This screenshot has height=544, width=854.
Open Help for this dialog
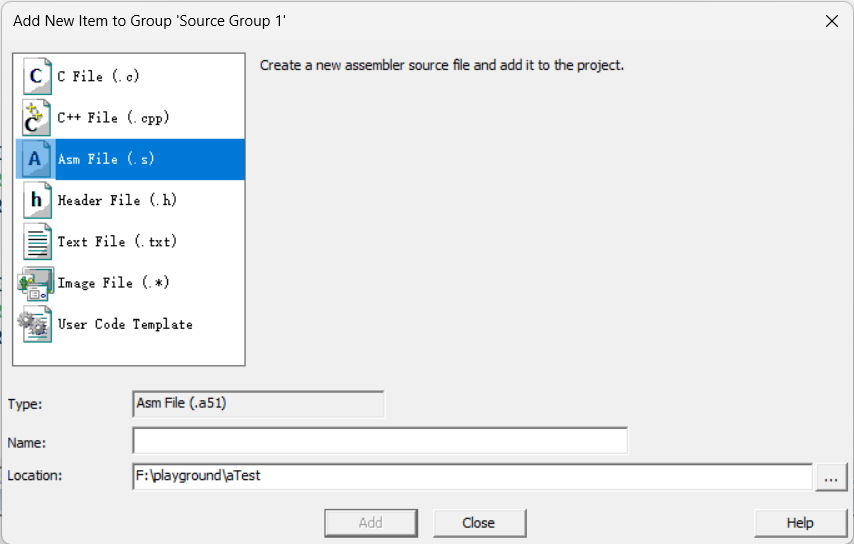coord(800,523)
